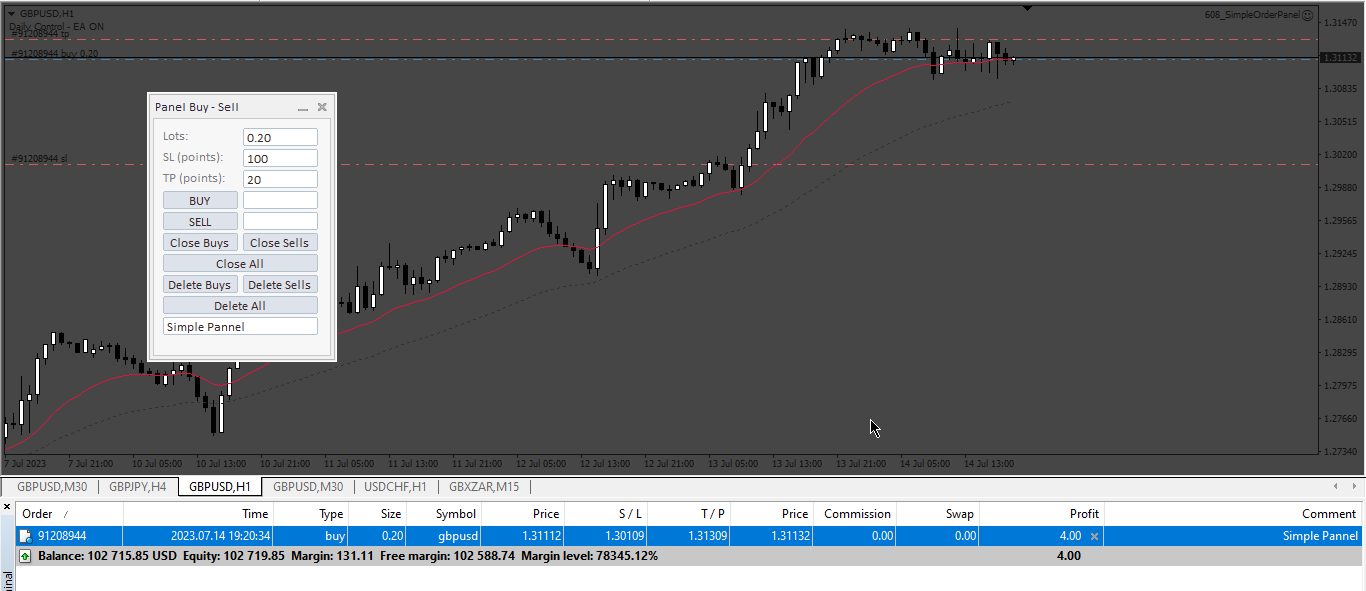Click the green arrow icon on the Balance row

tap(25, 556)
